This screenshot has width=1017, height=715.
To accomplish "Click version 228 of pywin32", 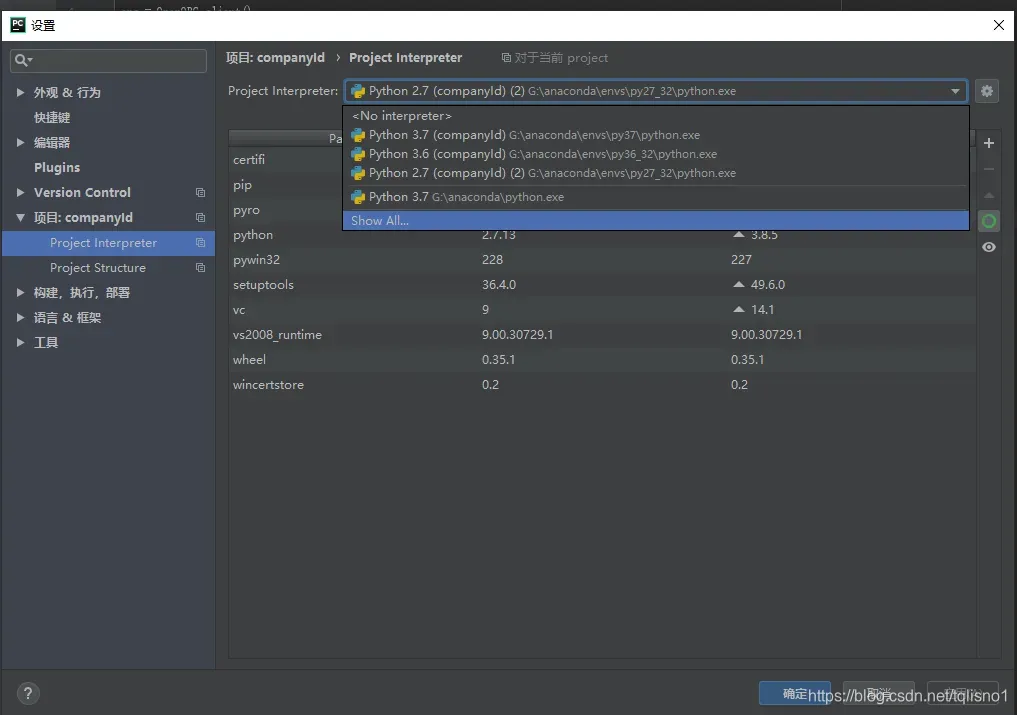I will point(492,260).
